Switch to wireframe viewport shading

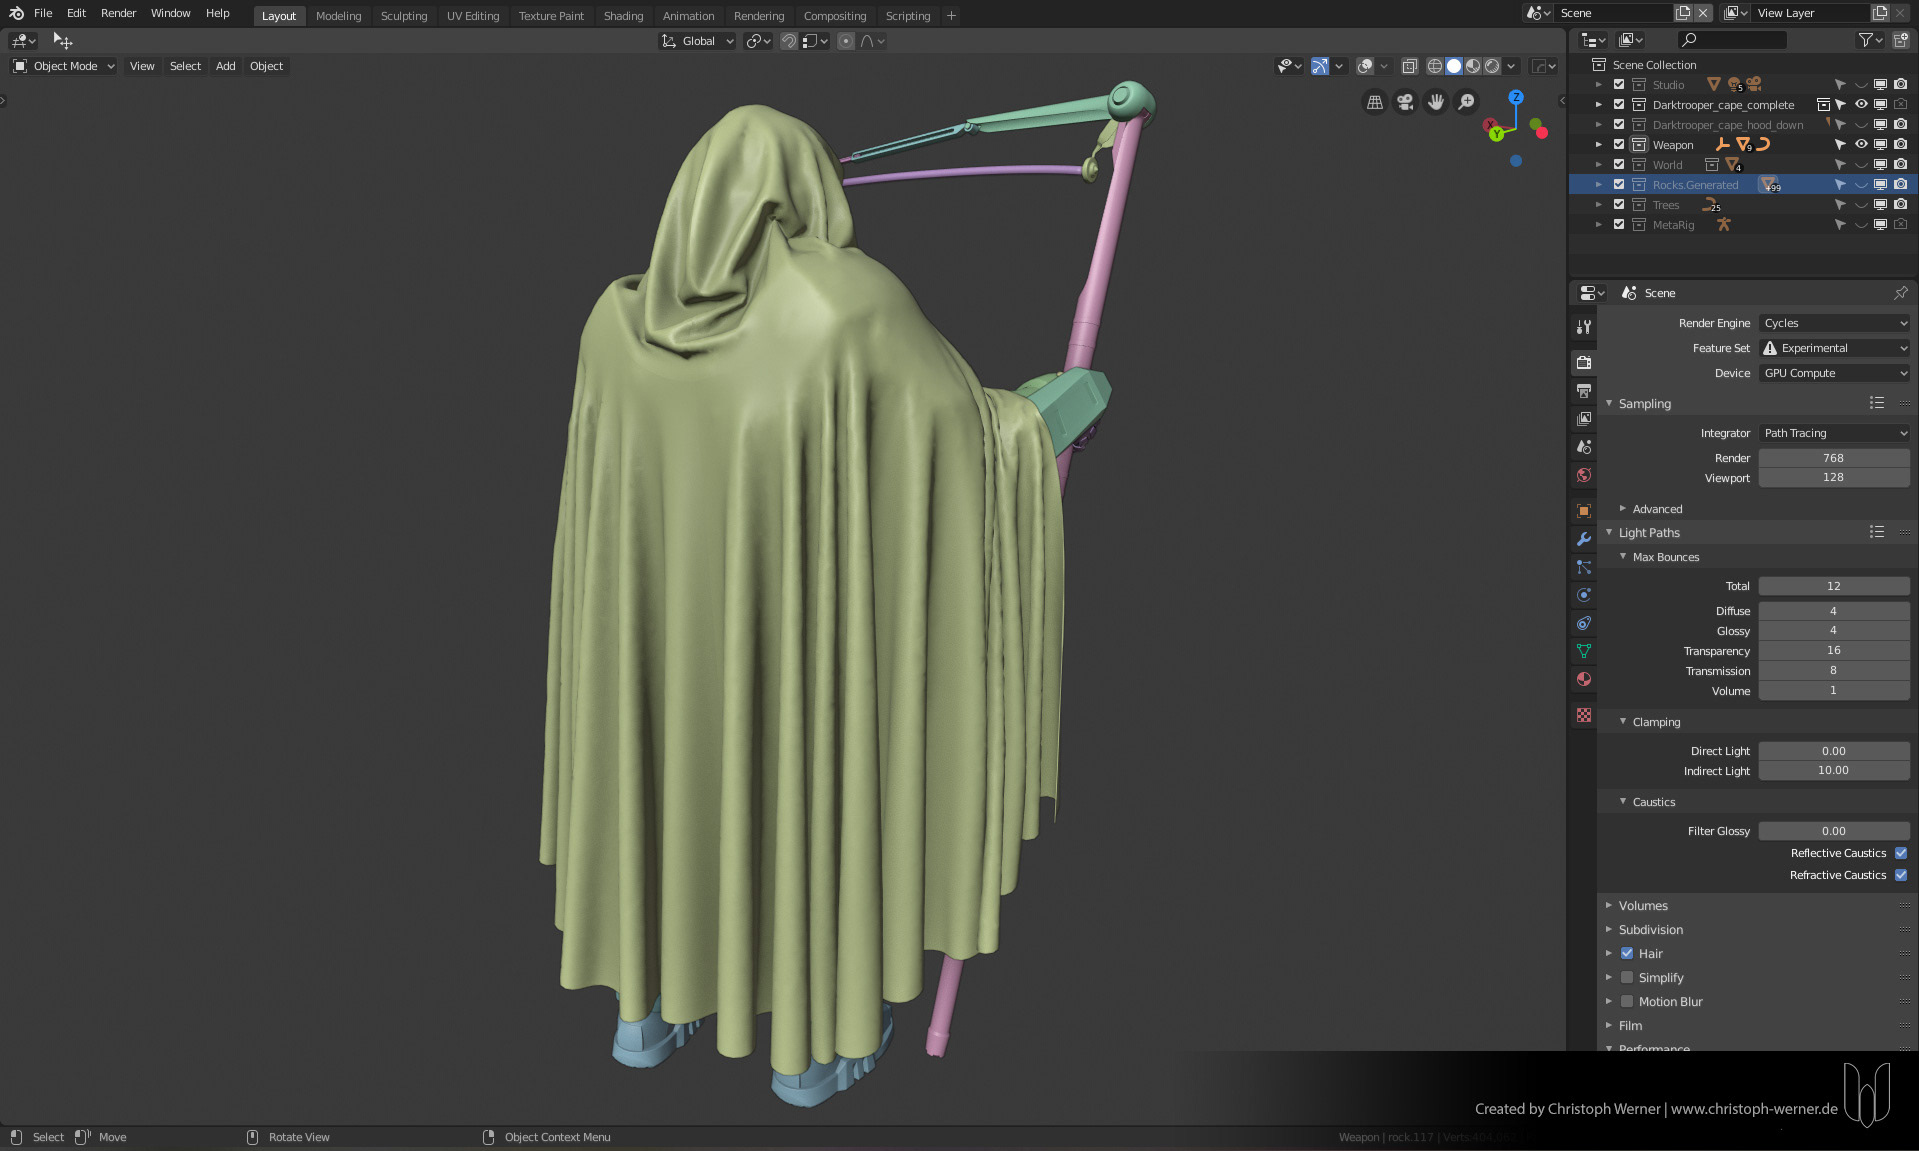click(1434, 66)
